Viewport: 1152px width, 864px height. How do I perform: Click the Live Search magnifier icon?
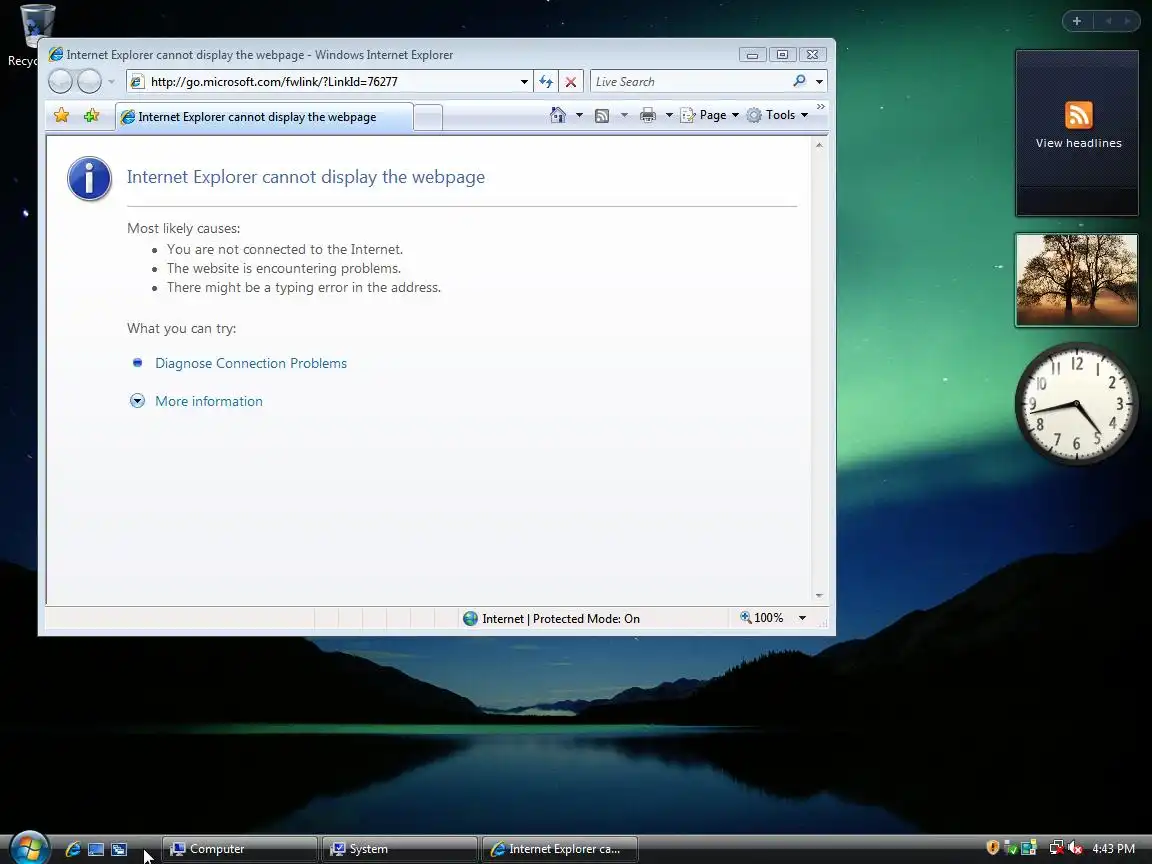pos(799,81)
